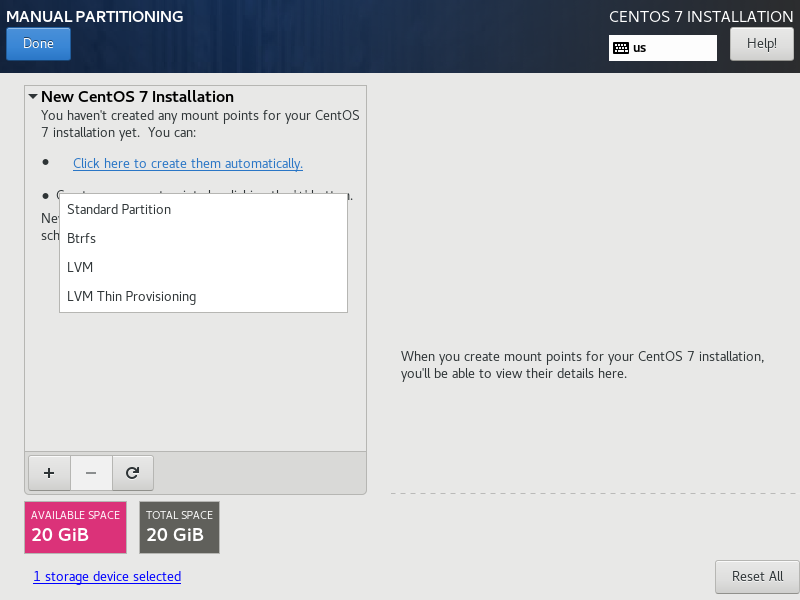Click the CENTOS 7 INSTALLATION title text
Image resolution: width=800 pixels, height=600 pixels.
point(701,16)
